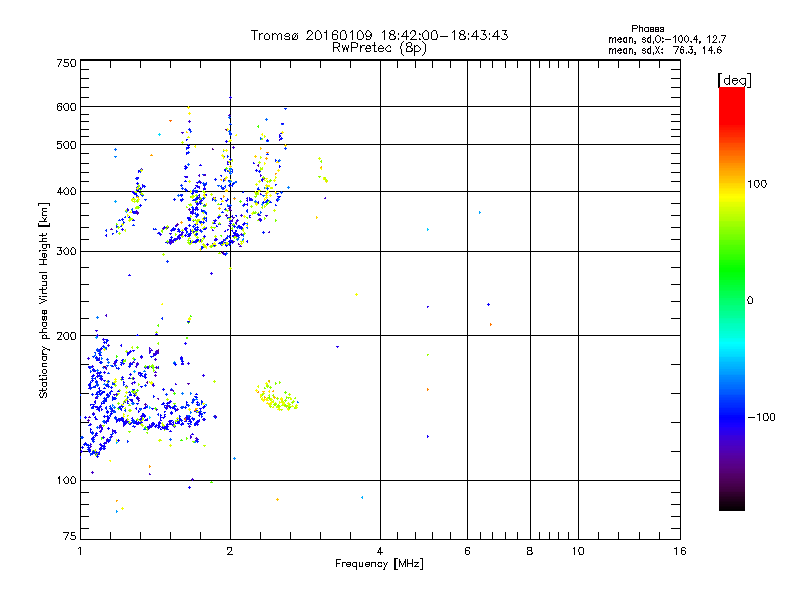800x600 pixels.
Task: Click the black bottom end of the colorbar
Action: [732, 503]
